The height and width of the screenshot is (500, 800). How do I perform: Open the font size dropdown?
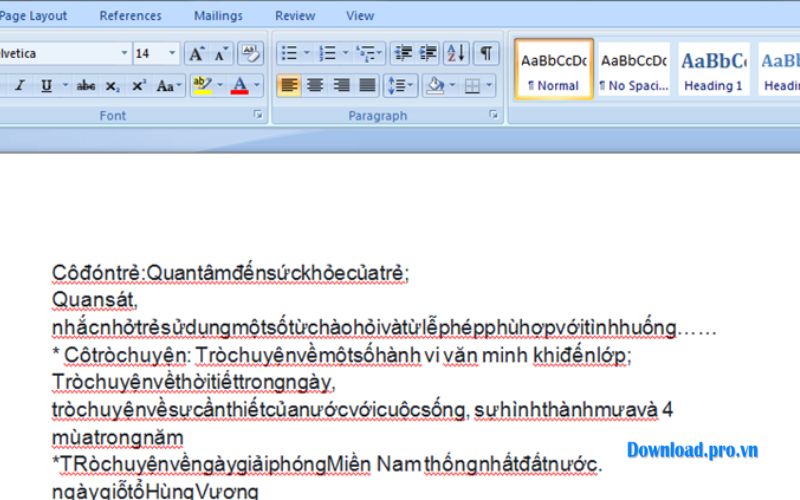[x=173, y=54]
